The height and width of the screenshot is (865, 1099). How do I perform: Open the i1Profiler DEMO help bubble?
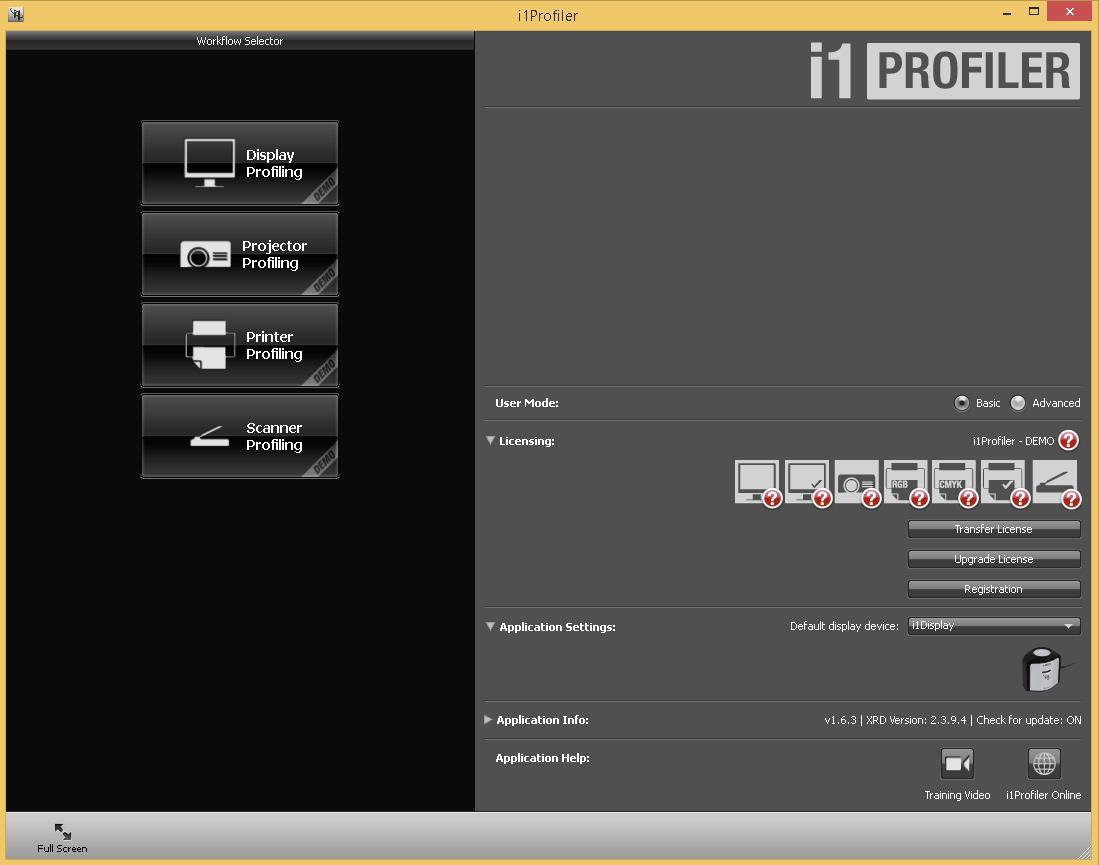(1068, 440)
